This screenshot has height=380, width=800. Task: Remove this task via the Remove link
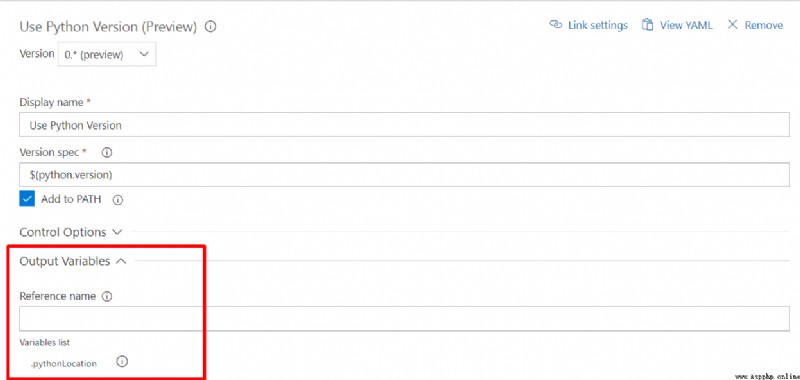755,25
